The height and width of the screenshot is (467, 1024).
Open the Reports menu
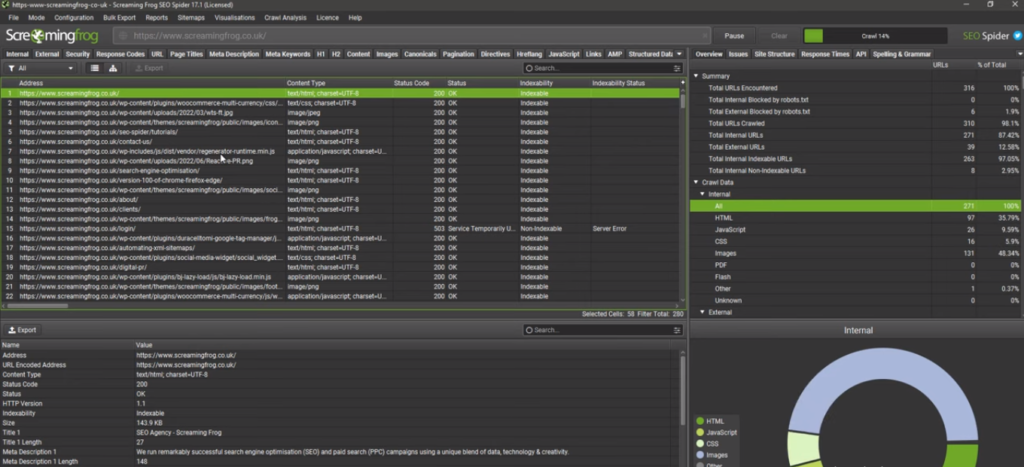point(157,18)
